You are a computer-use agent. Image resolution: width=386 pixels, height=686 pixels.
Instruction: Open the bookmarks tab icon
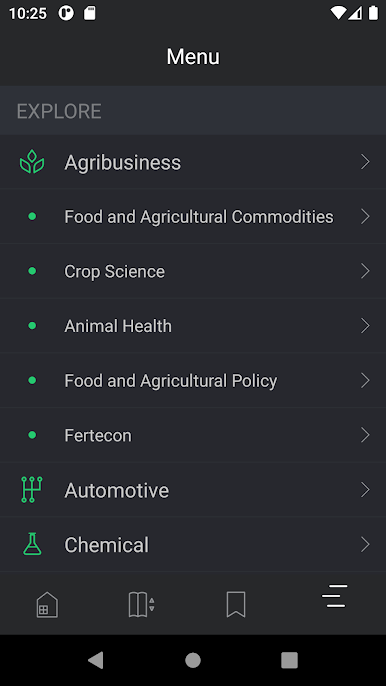(236, 605)
